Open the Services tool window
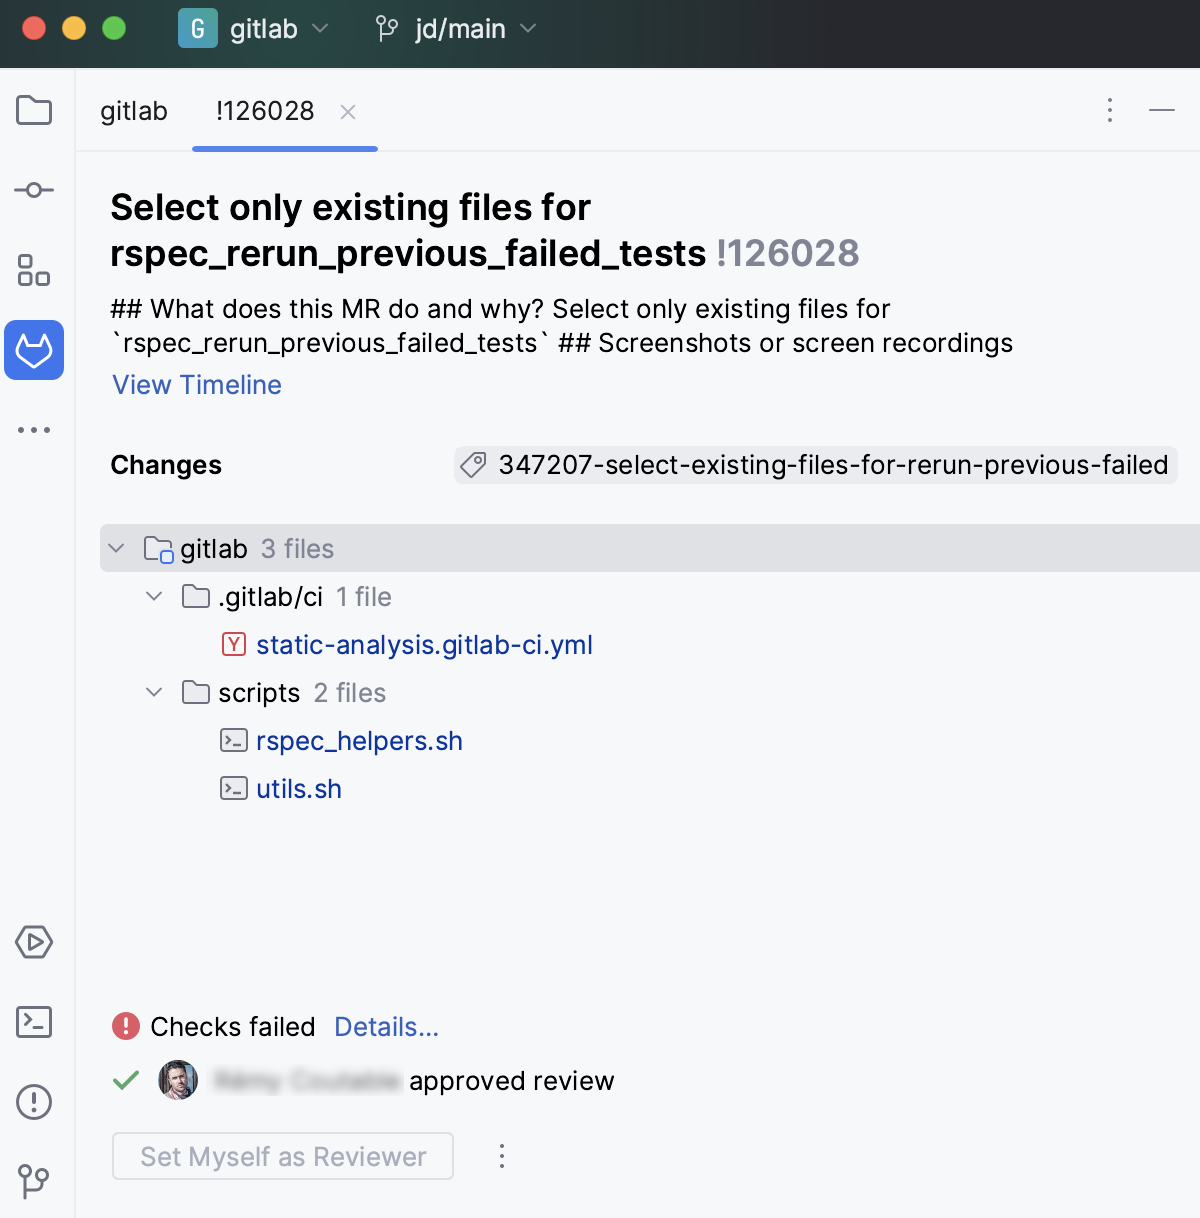The width and height of the screenshot is (1200, 1218). tap(34, 942)
